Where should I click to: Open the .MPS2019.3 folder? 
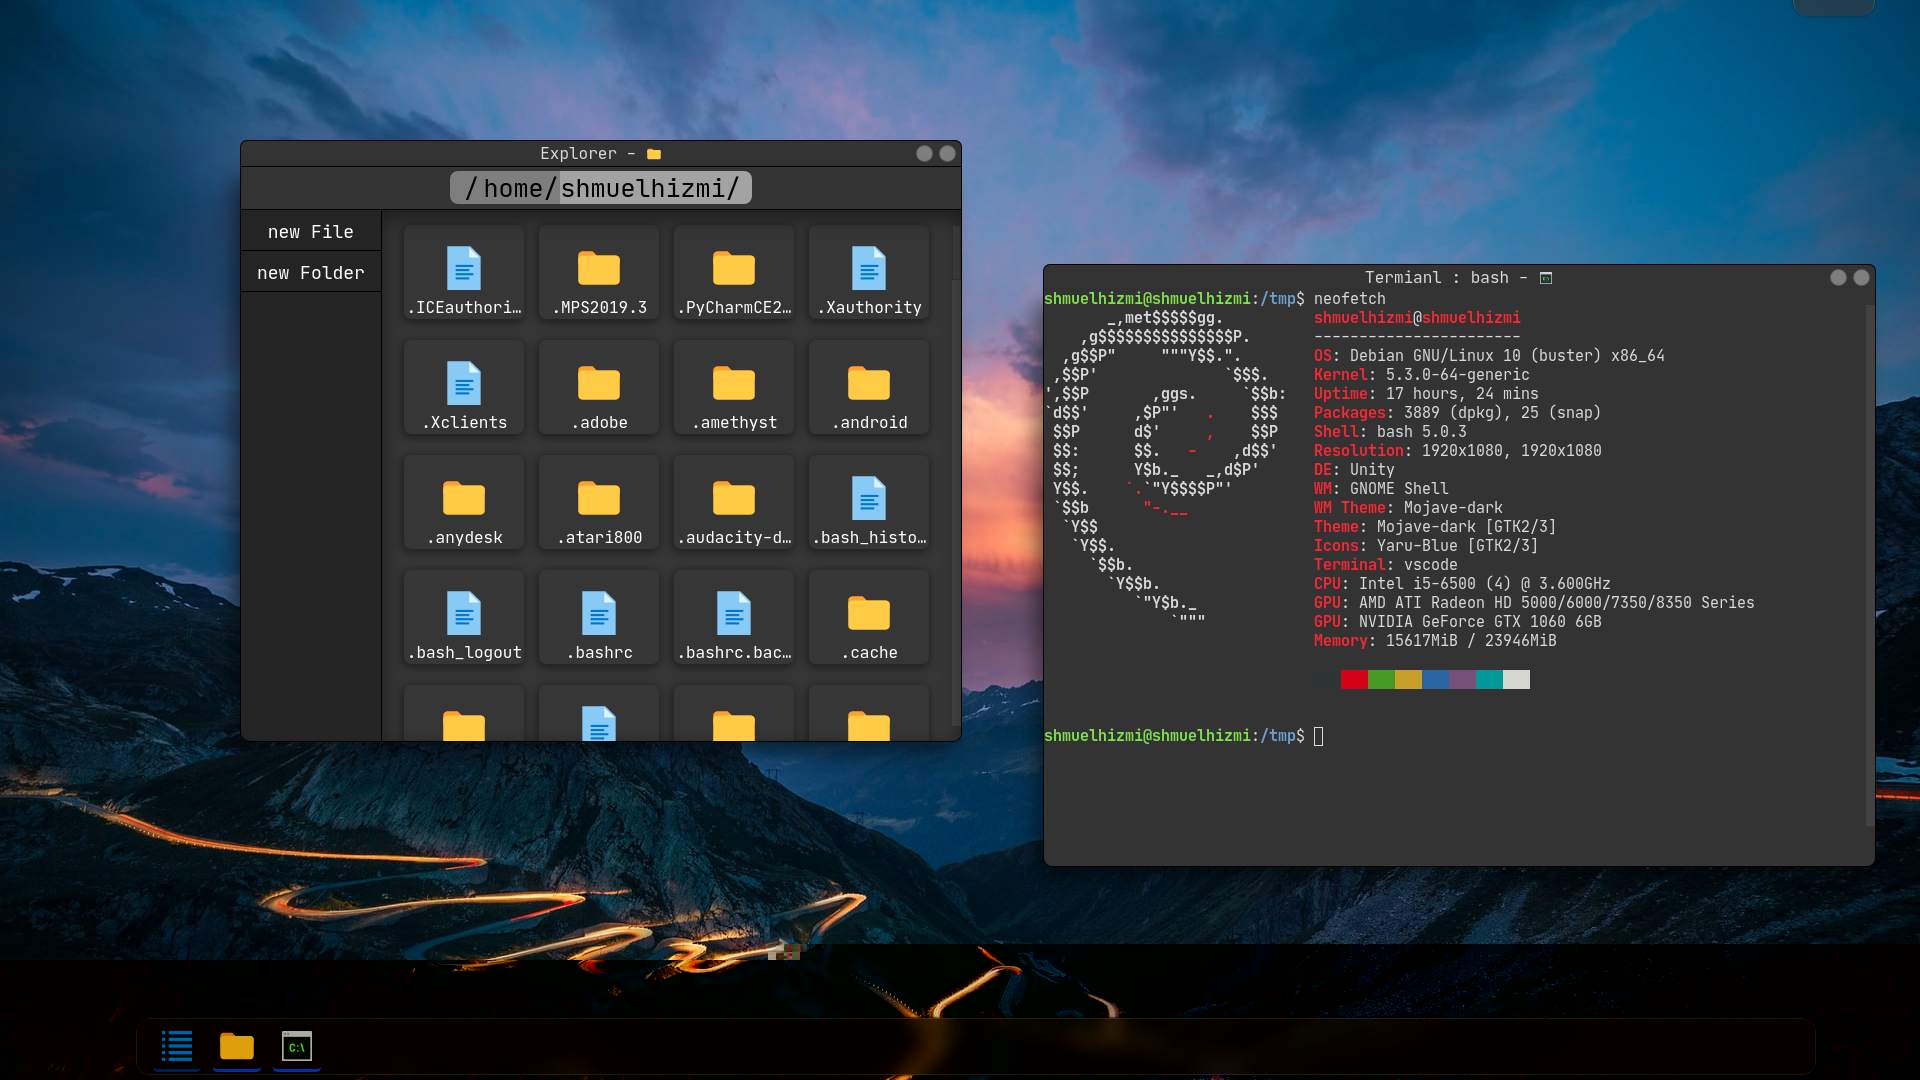pos(598,269)
